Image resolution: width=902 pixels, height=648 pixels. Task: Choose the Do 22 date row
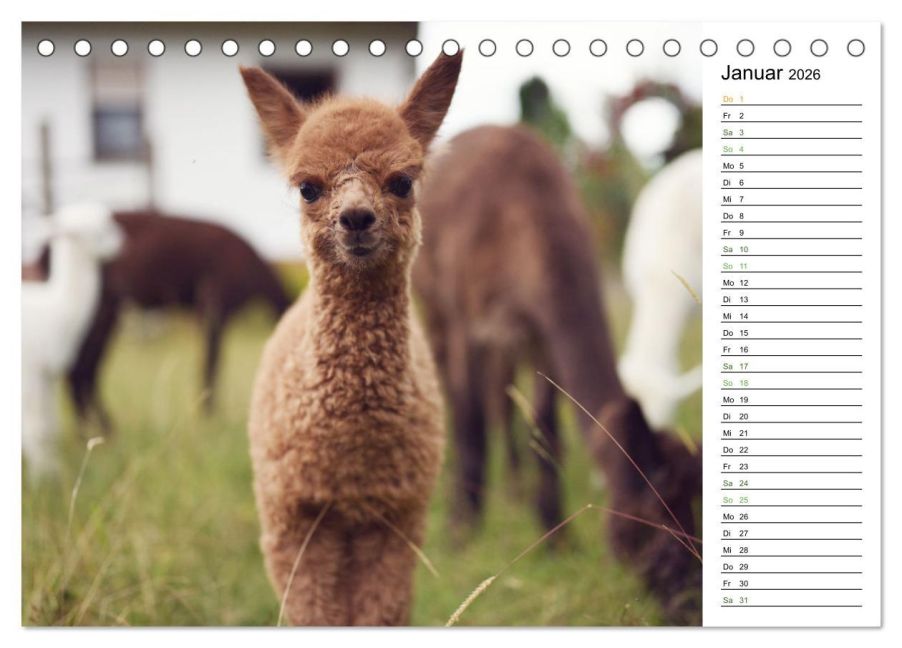click(790, 449)
